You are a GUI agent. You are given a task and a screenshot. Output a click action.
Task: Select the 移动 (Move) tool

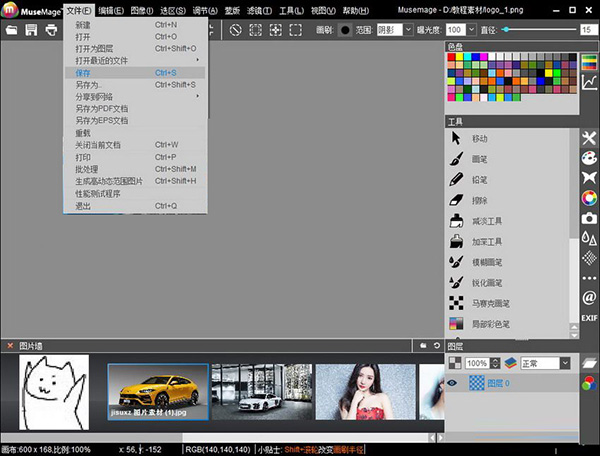coord(478,138)
